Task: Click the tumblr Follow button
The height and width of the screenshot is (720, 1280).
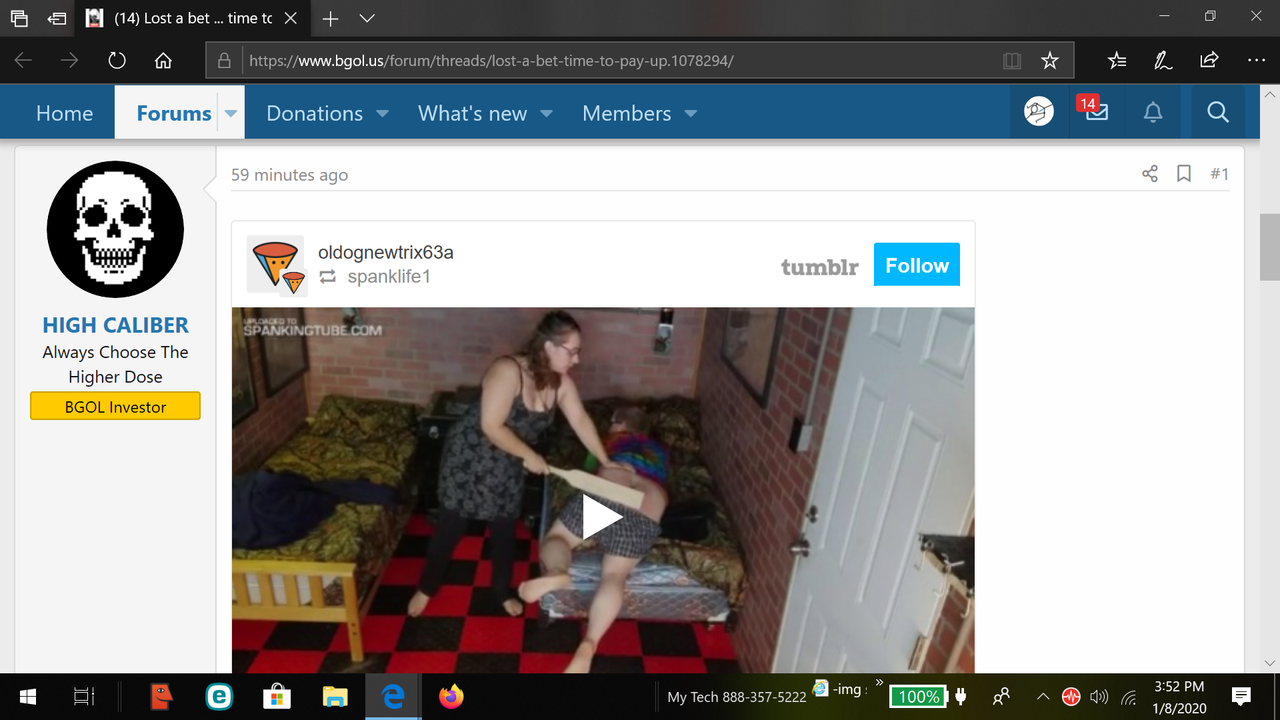Action: tap(916, 265)
